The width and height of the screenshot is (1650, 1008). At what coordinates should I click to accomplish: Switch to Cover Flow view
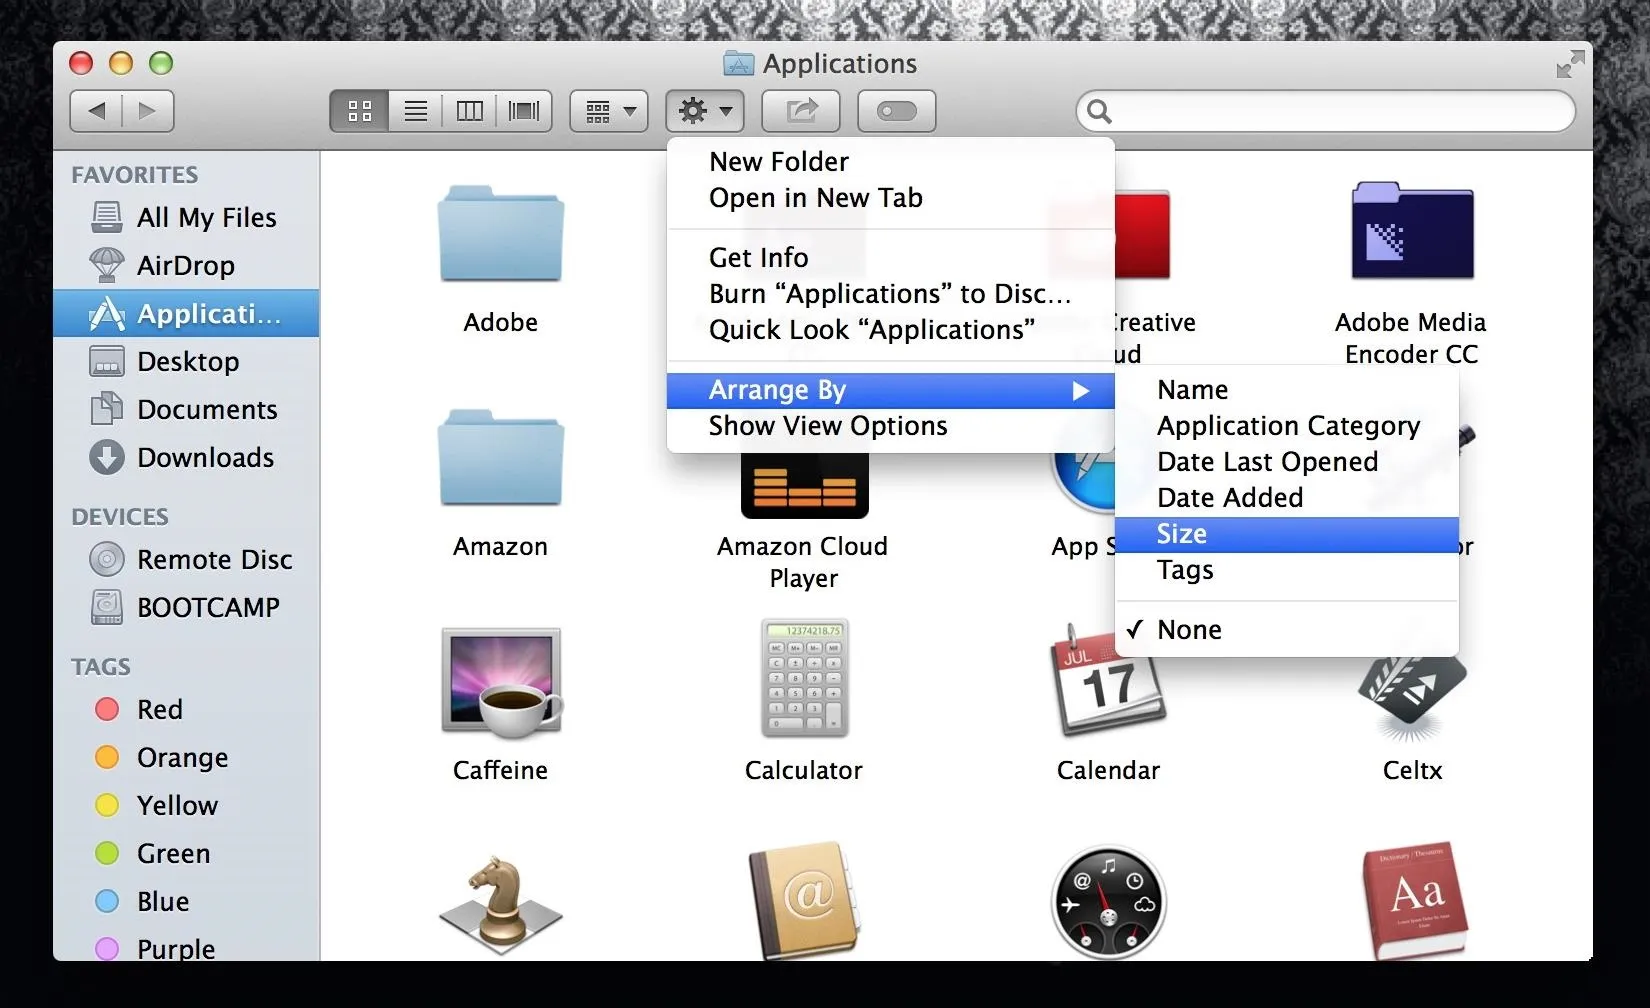[x=524, y=111]
